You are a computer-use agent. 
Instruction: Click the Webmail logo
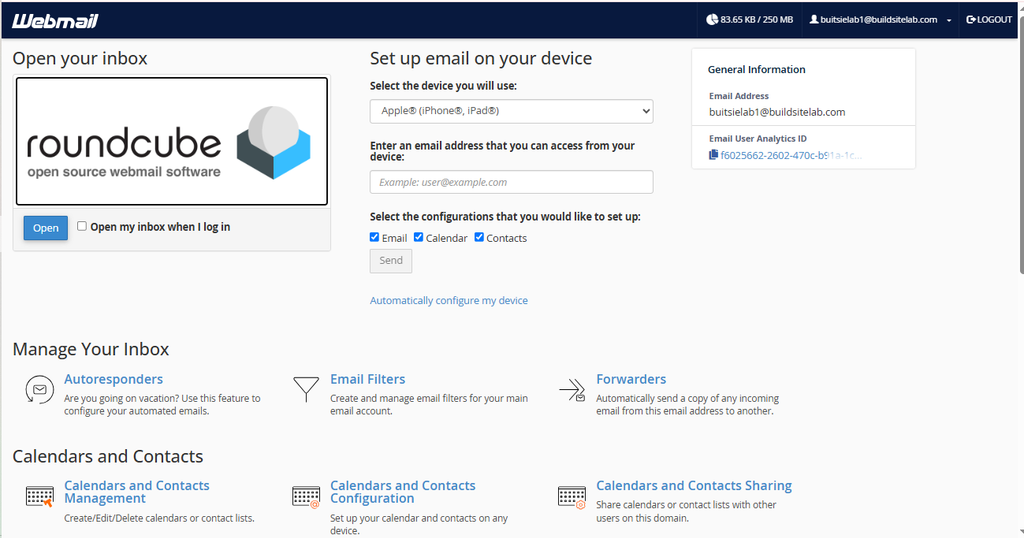[x=55, y=21]
